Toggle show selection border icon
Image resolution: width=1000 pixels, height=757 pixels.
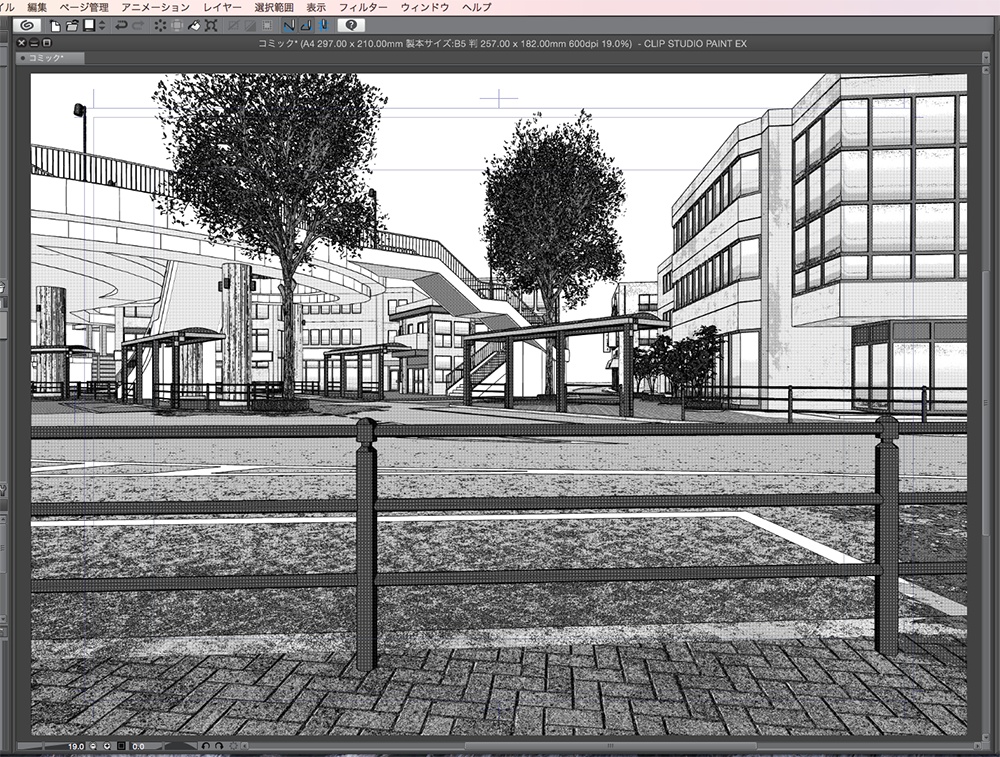(267, 26)
